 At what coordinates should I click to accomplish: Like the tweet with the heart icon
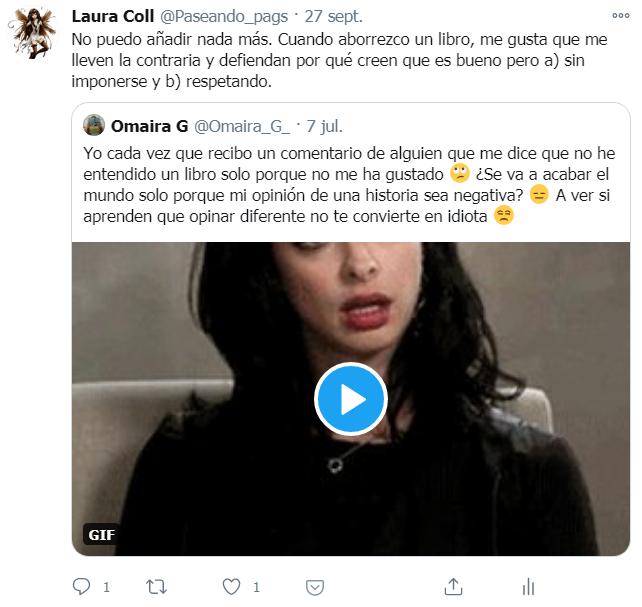click(x=231, y=587)
